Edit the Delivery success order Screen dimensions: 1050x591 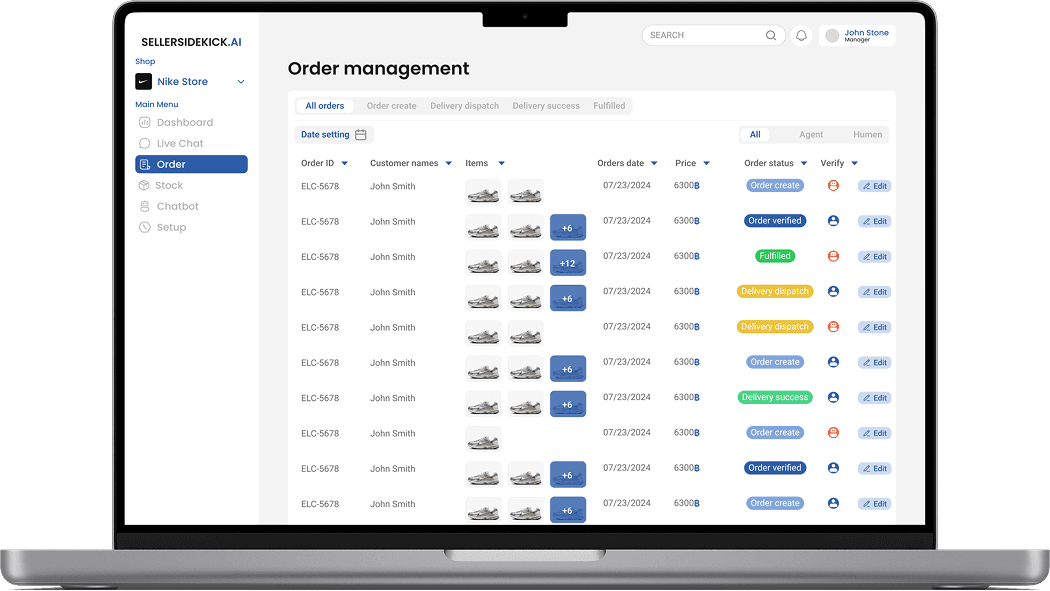point(875,398)
